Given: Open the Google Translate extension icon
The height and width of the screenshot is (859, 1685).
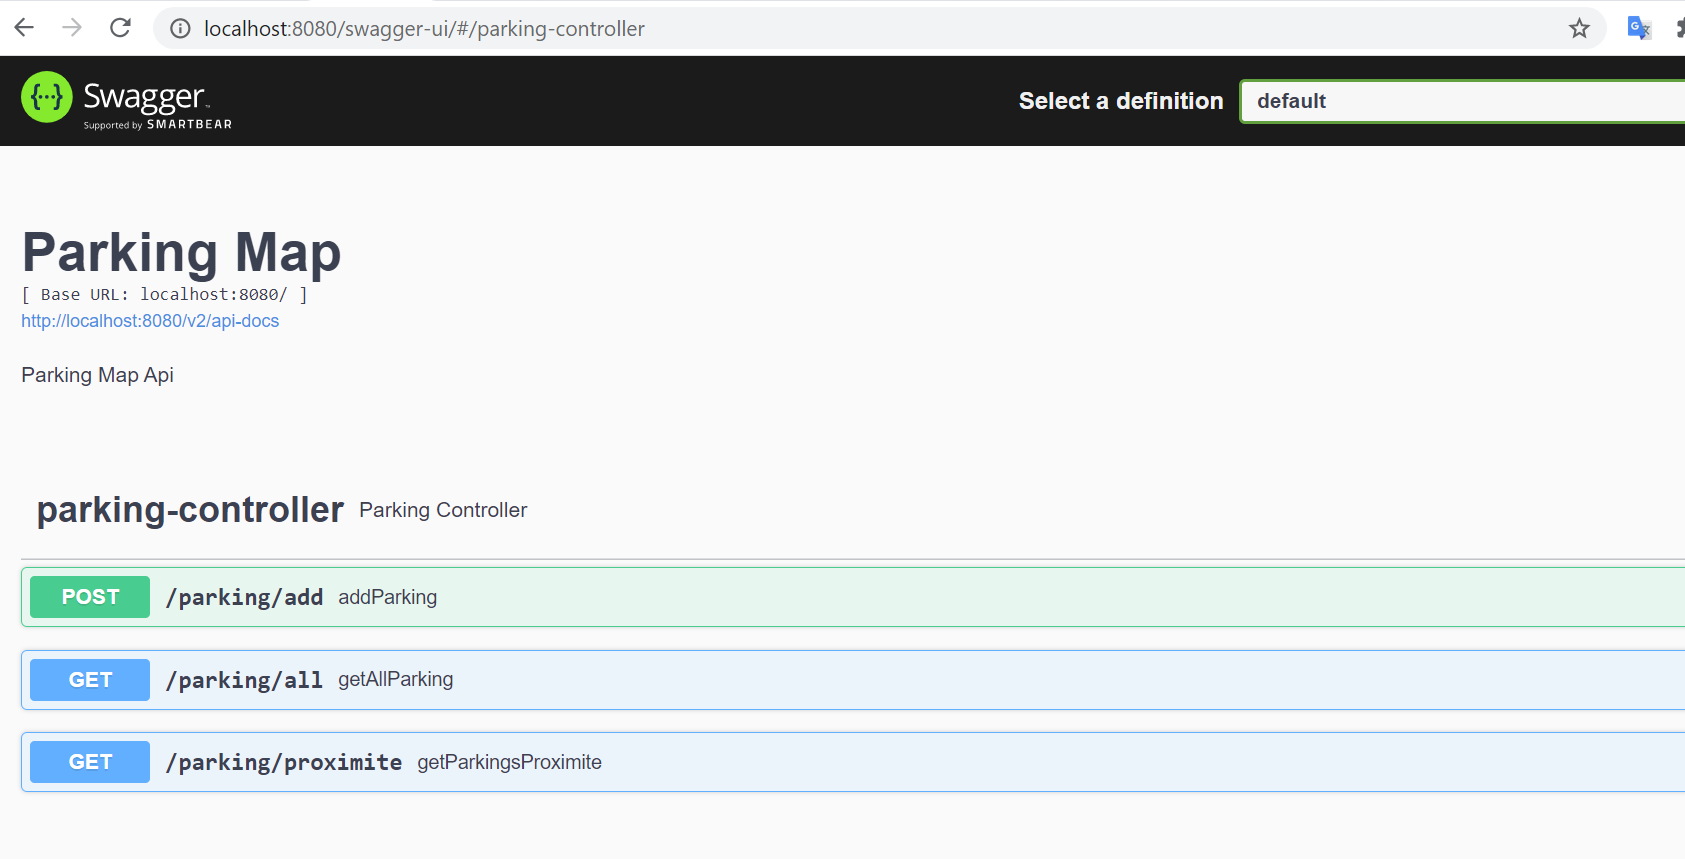Looking at the screenshot, I should (x=1639, y=28).
